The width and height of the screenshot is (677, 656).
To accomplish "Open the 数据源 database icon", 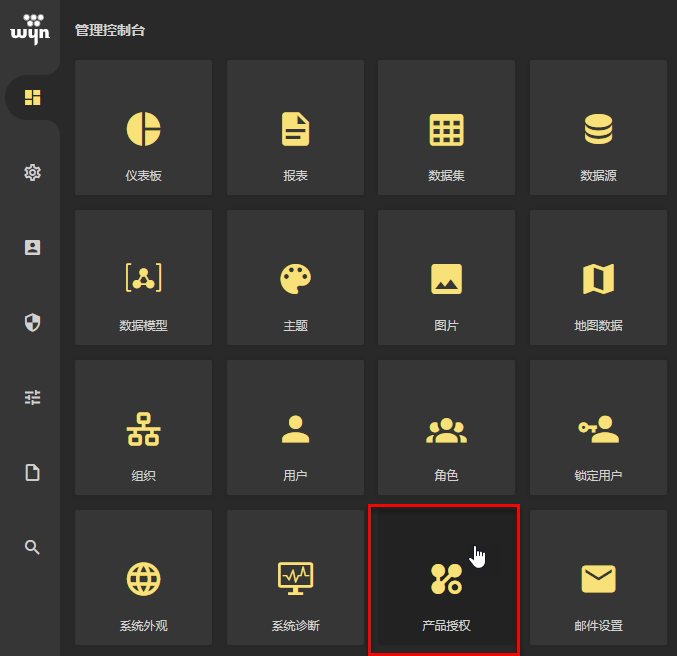I will coord(598,129).
